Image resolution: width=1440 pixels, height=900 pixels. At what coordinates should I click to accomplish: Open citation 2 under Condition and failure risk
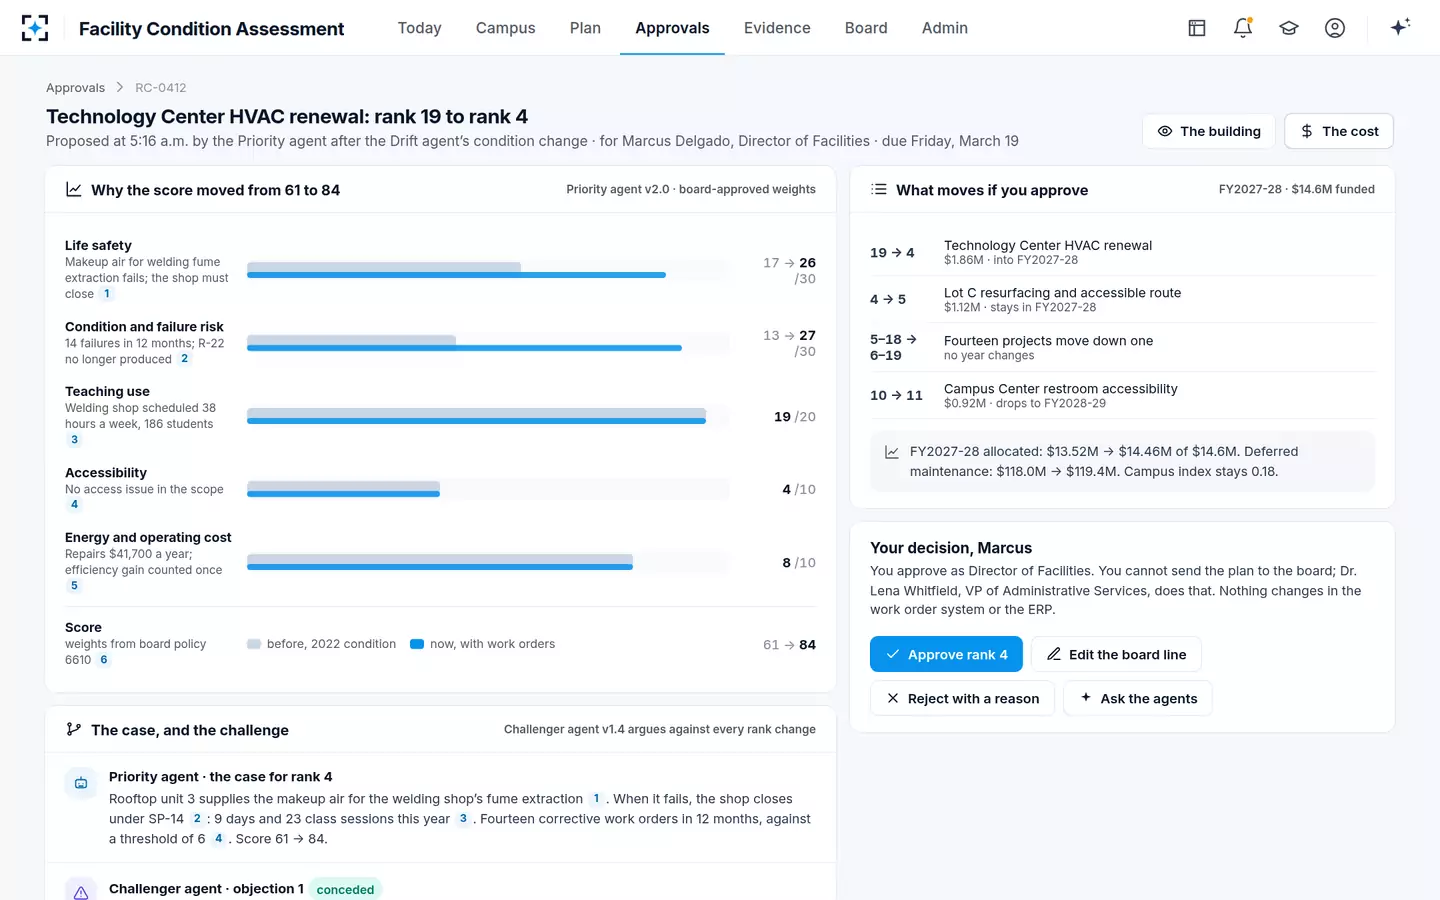tap(184, 359)
